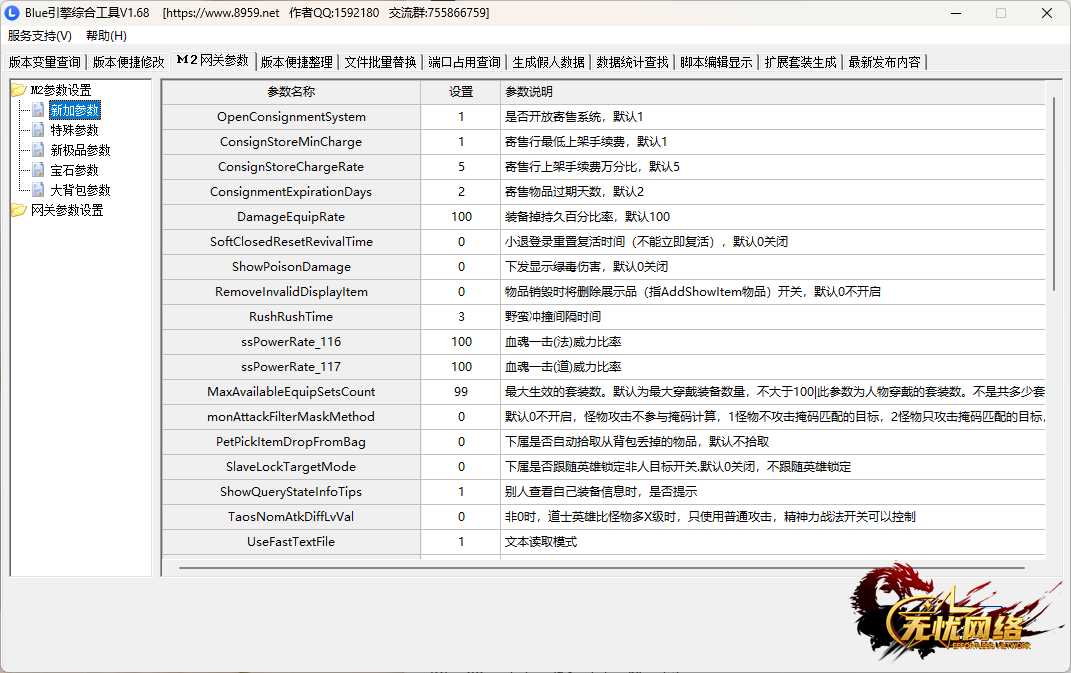Open the 生成假人数据 tab
The height and width of the screenshot is (673, 1071).
point(548,62)
